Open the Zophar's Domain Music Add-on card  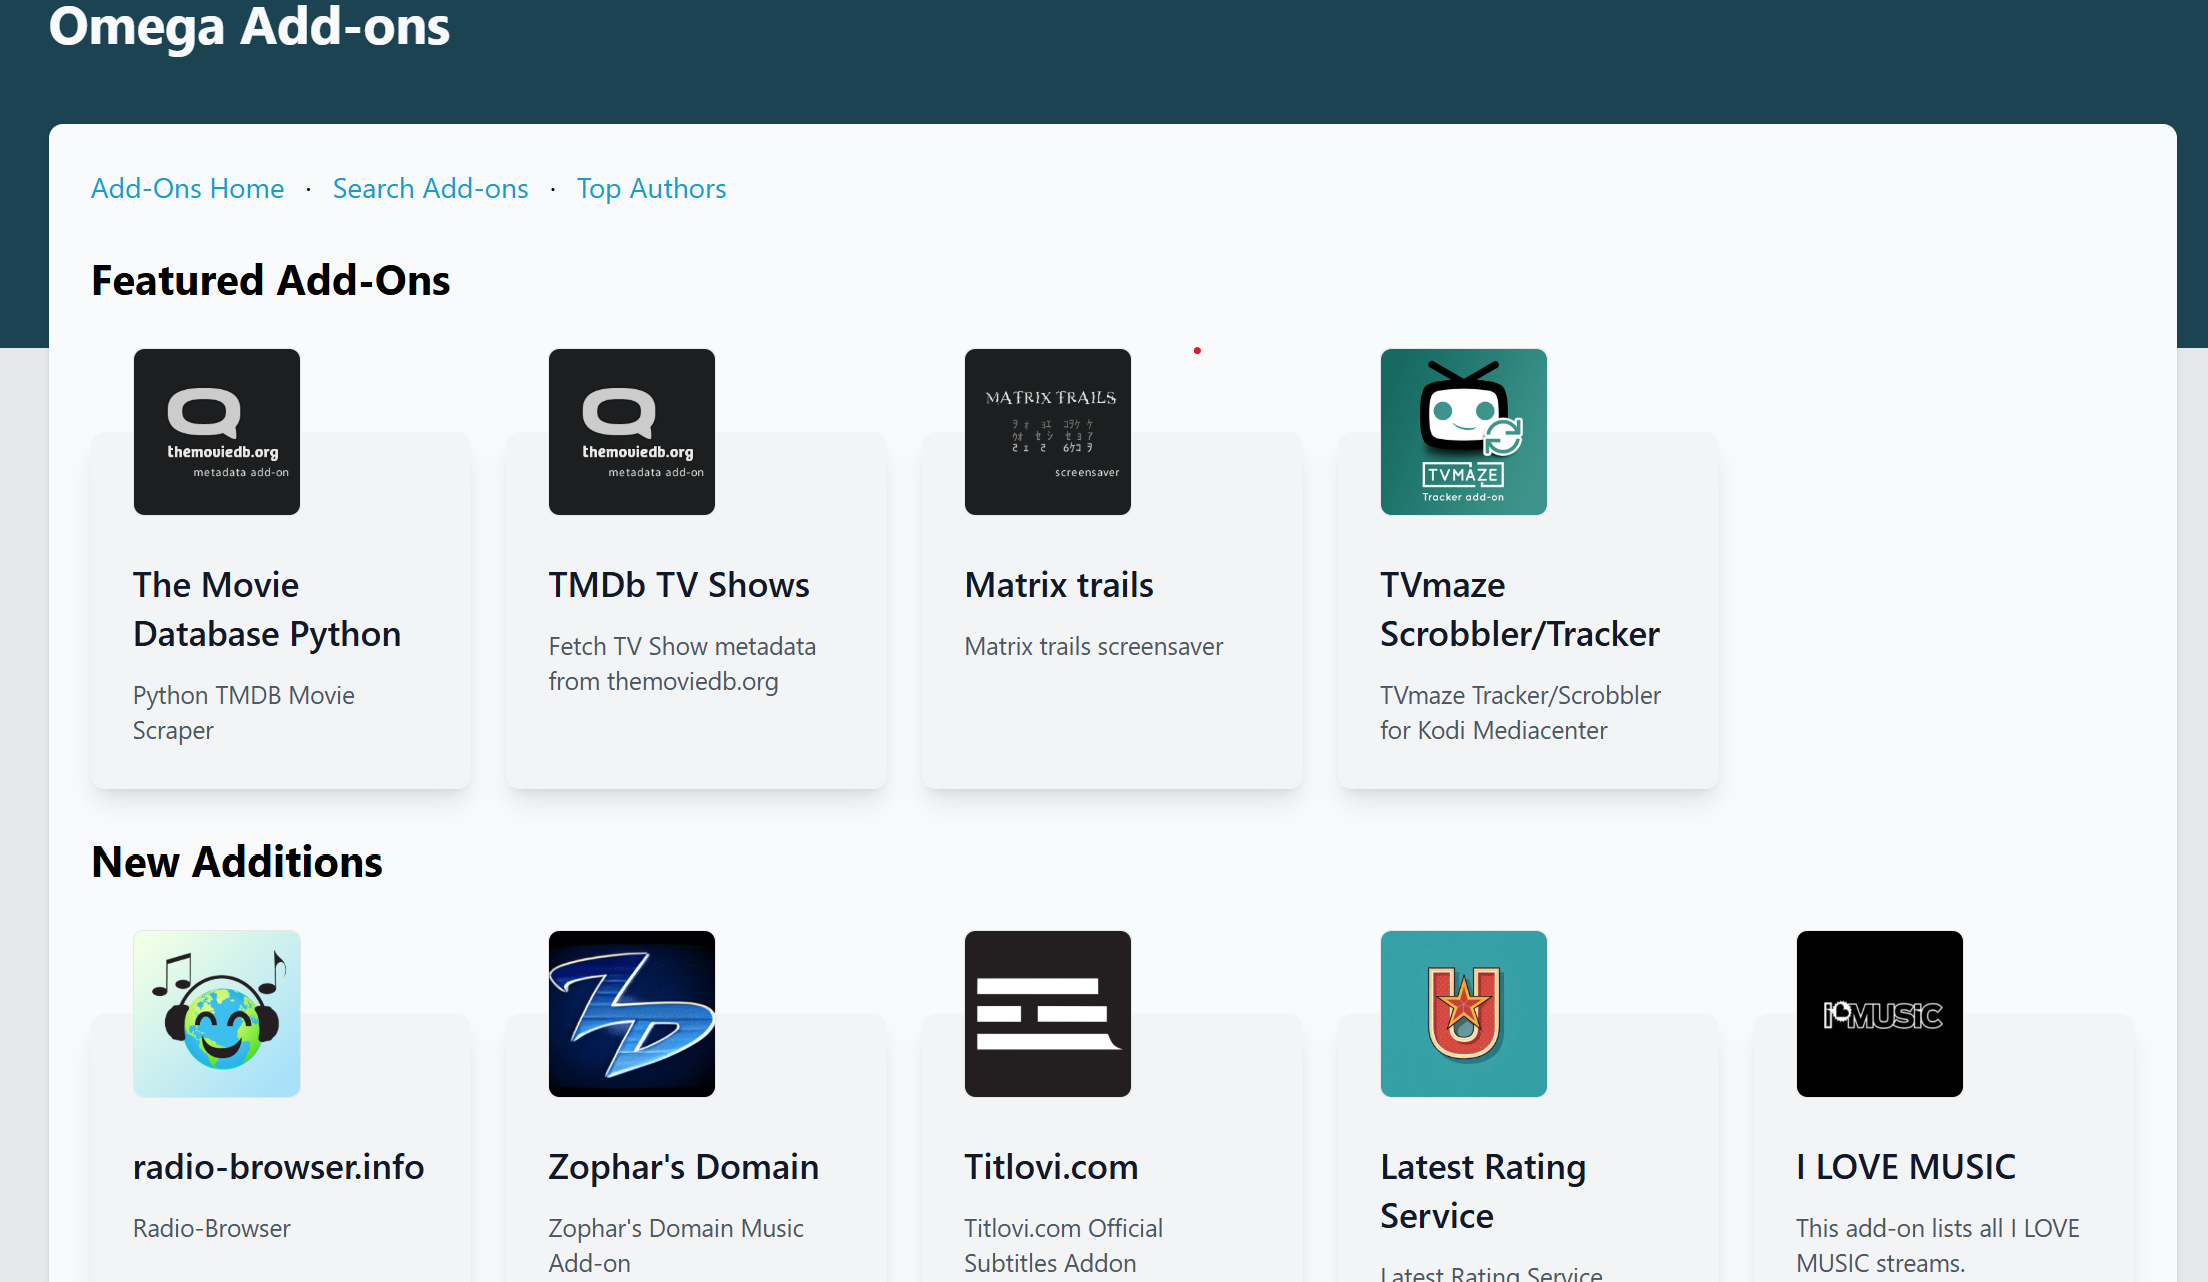tap(684, 1167)
